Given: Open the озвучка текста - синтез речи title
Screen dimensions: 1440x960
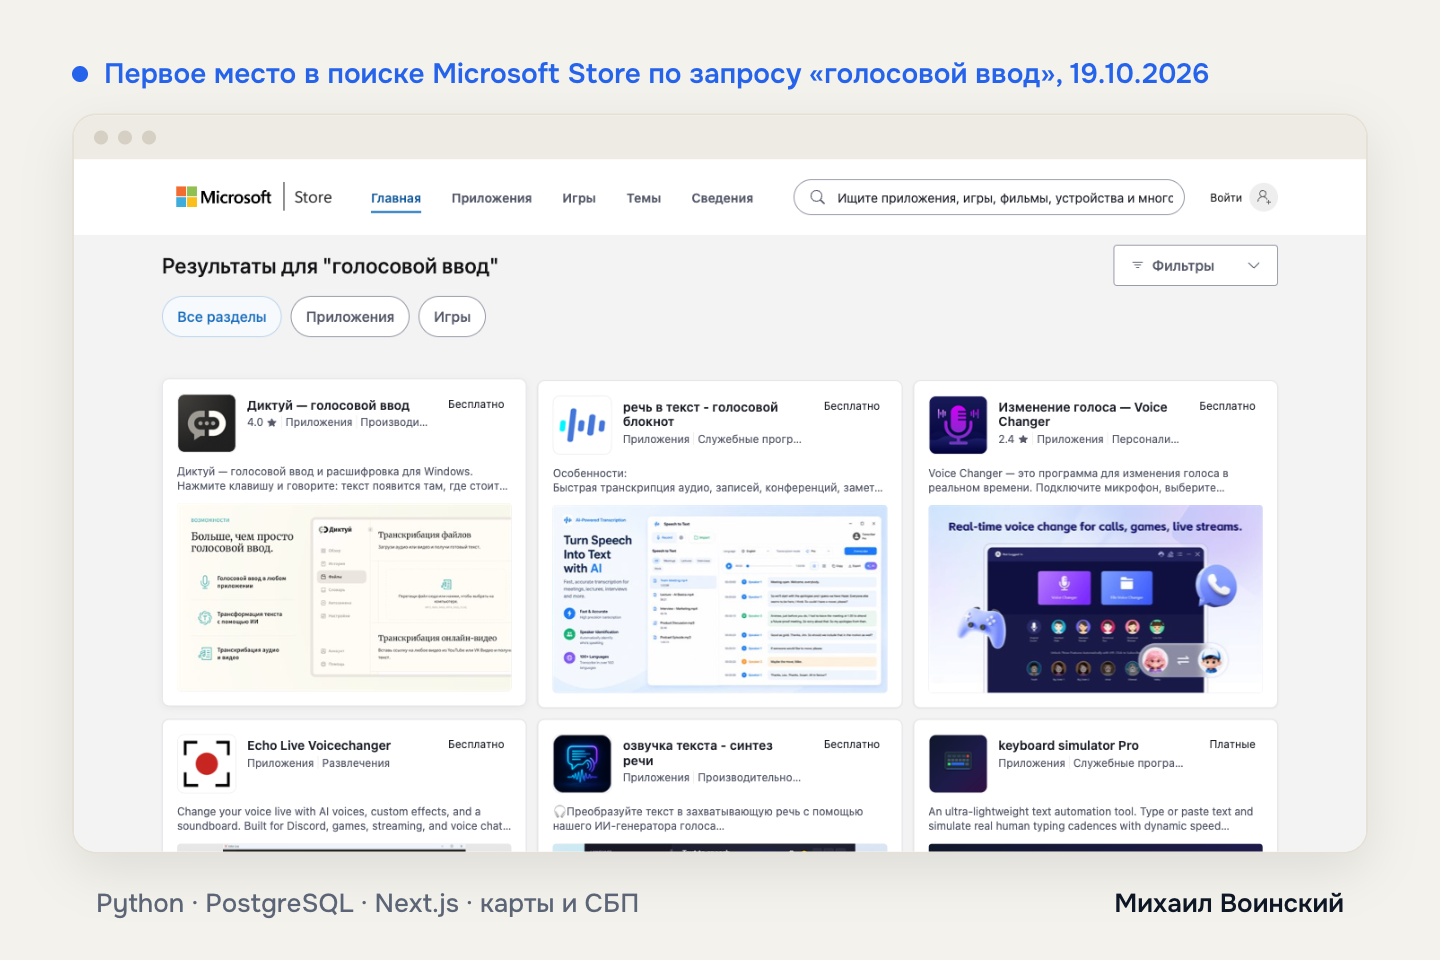Looking at the screenshot, I should (x=698, y=753).
